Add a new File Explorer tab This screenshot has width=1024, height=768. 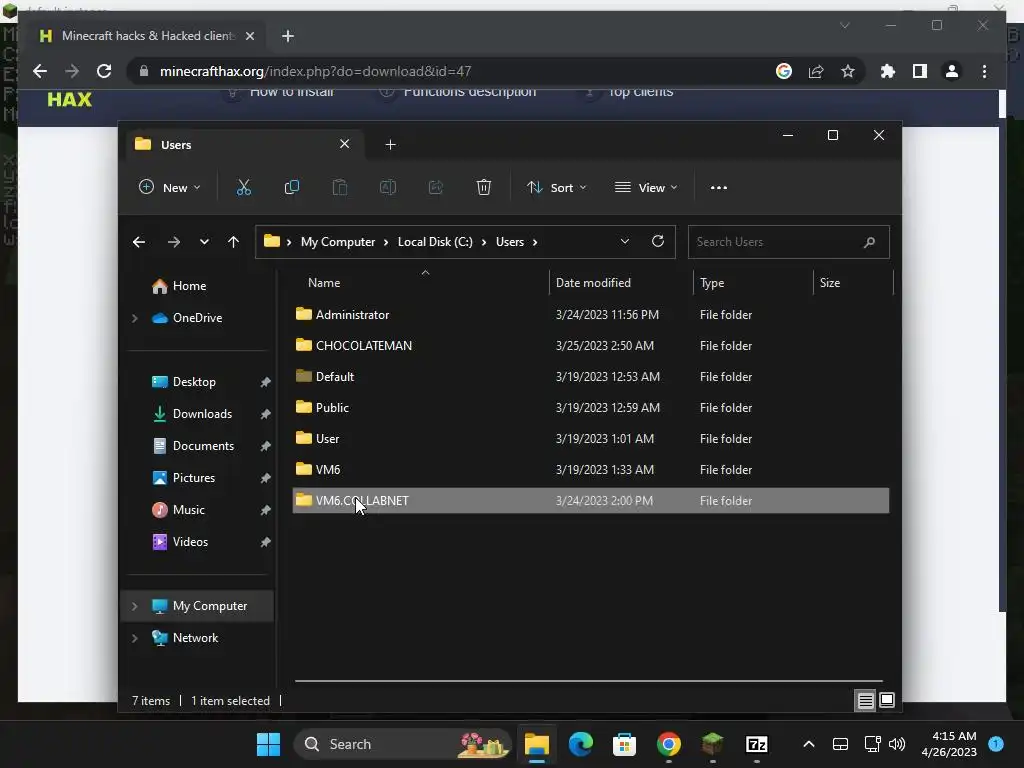[391, 144]
